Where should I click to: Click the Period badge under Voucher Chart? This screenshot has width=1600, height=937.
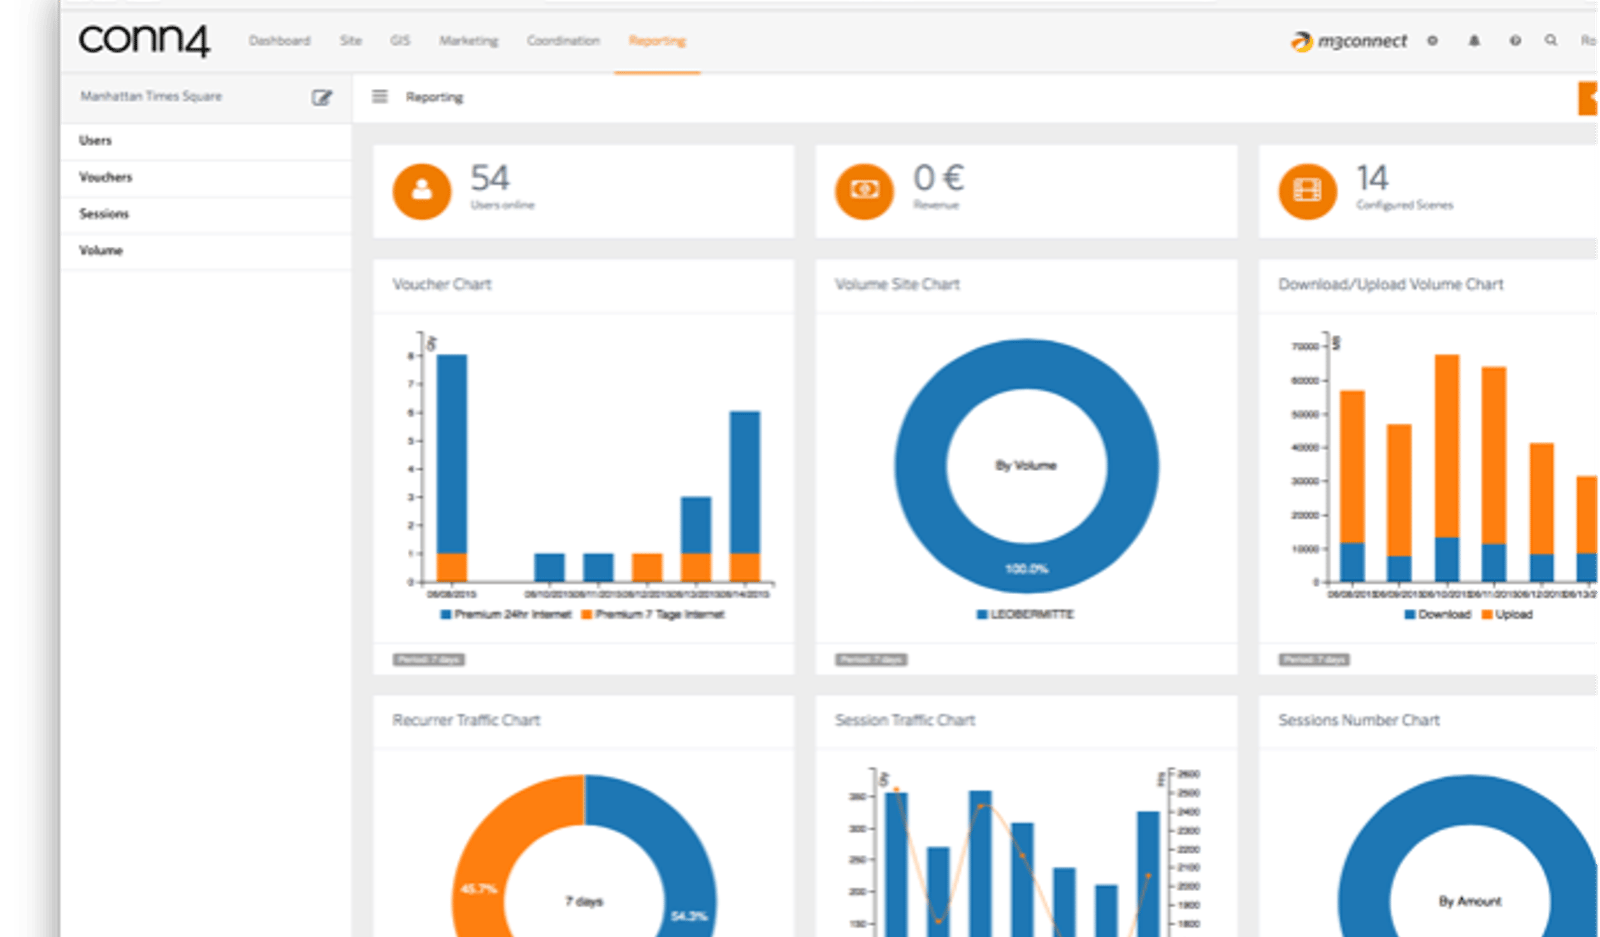pos(429,660)
